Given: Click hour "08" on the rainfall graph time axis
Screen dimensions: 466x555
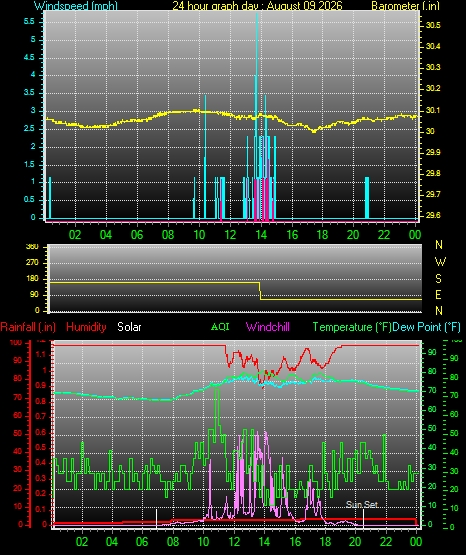Looking at the screenshot, I should (x=173, y=542).
